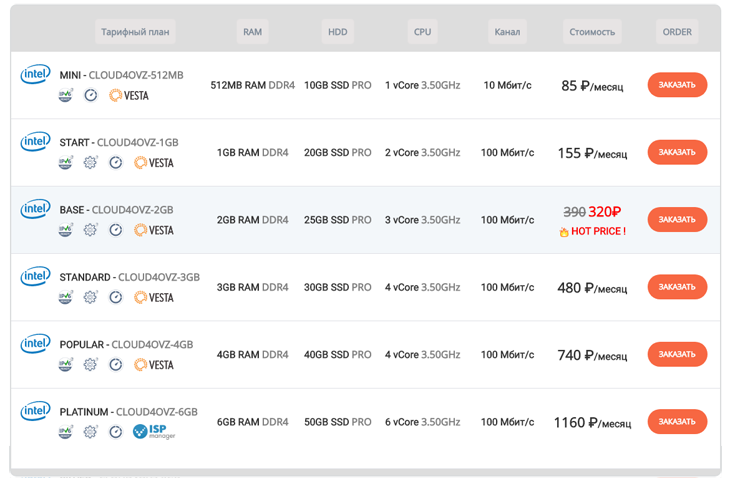The image size is (730, 479).
Task: Click '3GB RAM DDR4' cell
Action: (253, 287)
